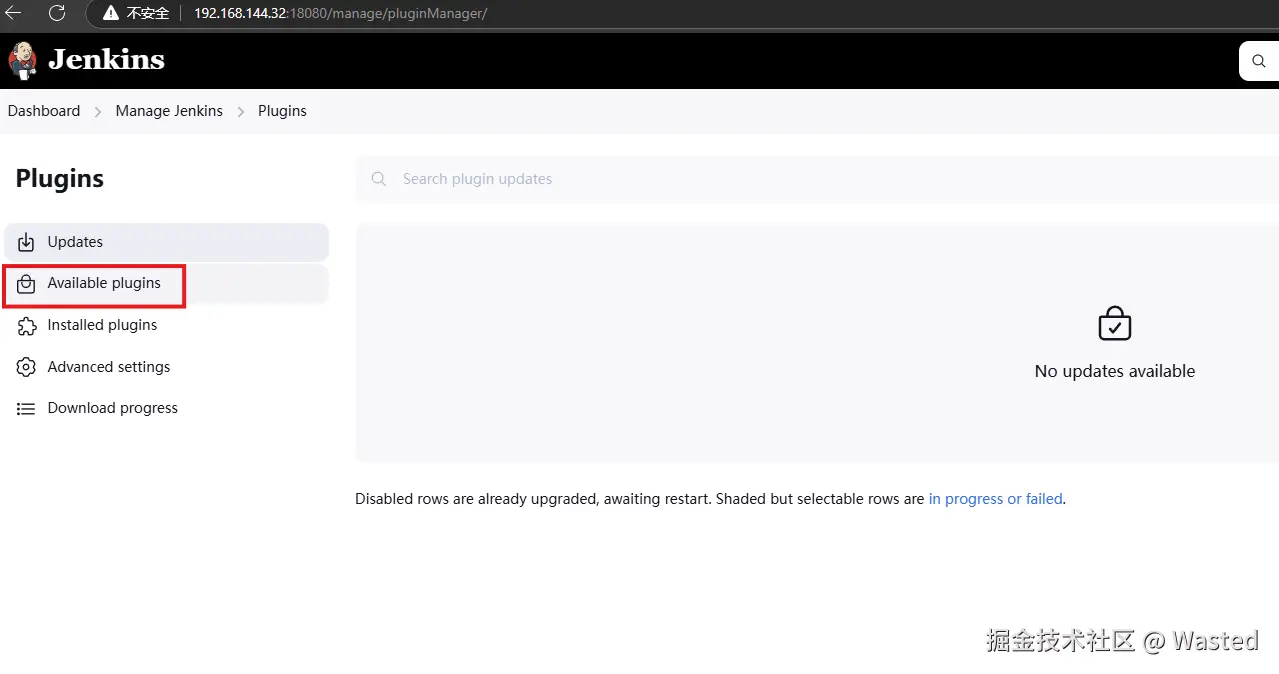The image size is (1279, 674).
Task: Click the Advanced settings gear icon
Action: coord(26,367)
